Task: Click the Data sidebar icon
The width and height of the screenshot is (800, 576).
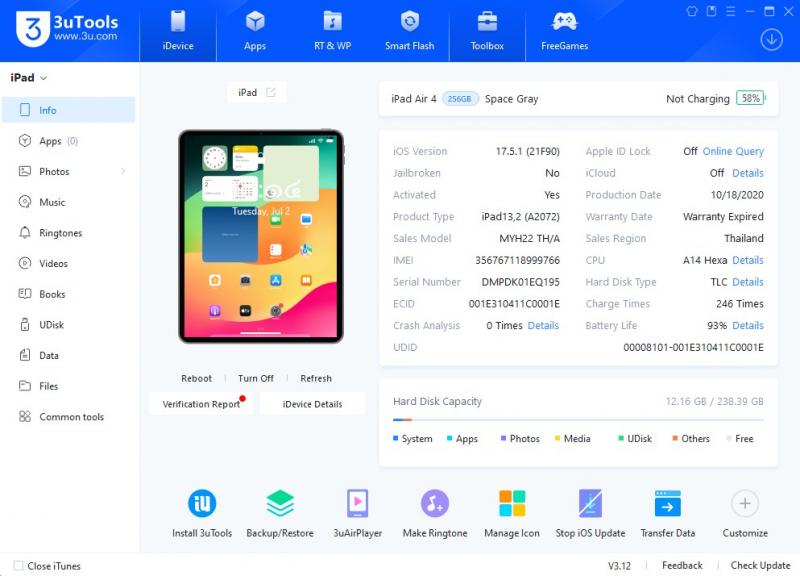Action: (x=24, y=355)
